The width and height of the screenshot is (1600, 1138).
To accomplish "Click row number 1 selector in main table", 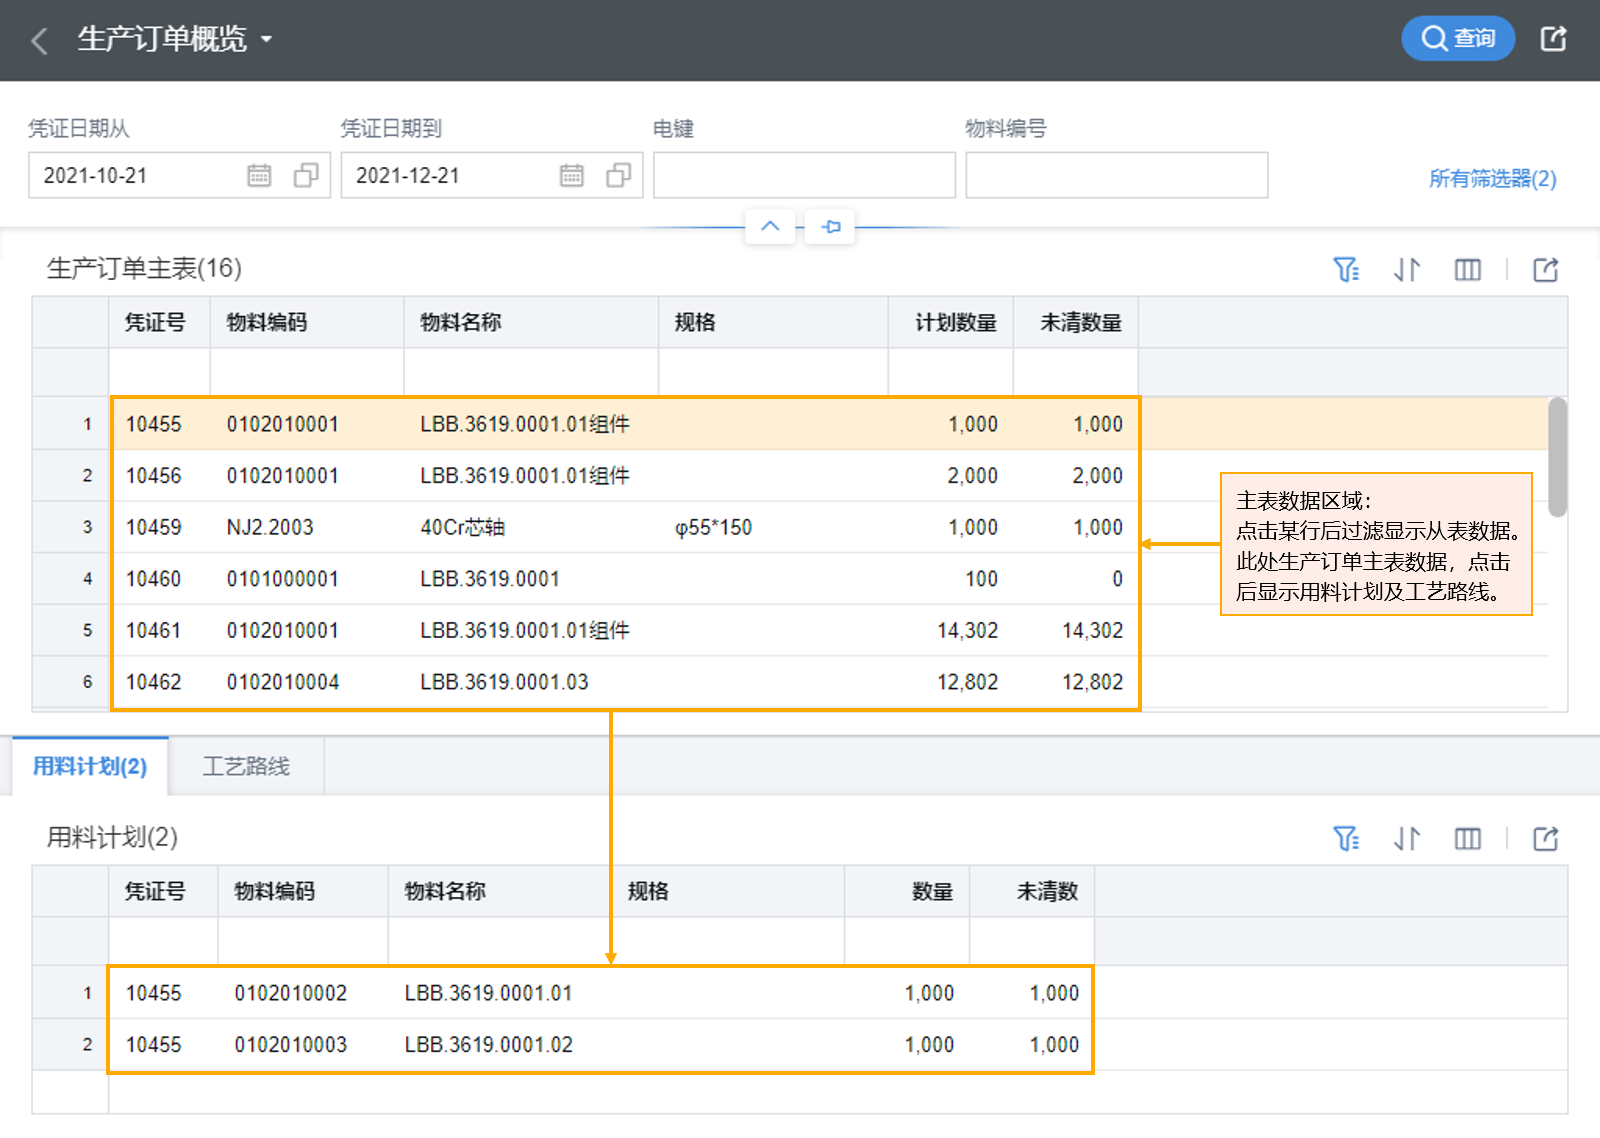I will [x=71, y=424].
